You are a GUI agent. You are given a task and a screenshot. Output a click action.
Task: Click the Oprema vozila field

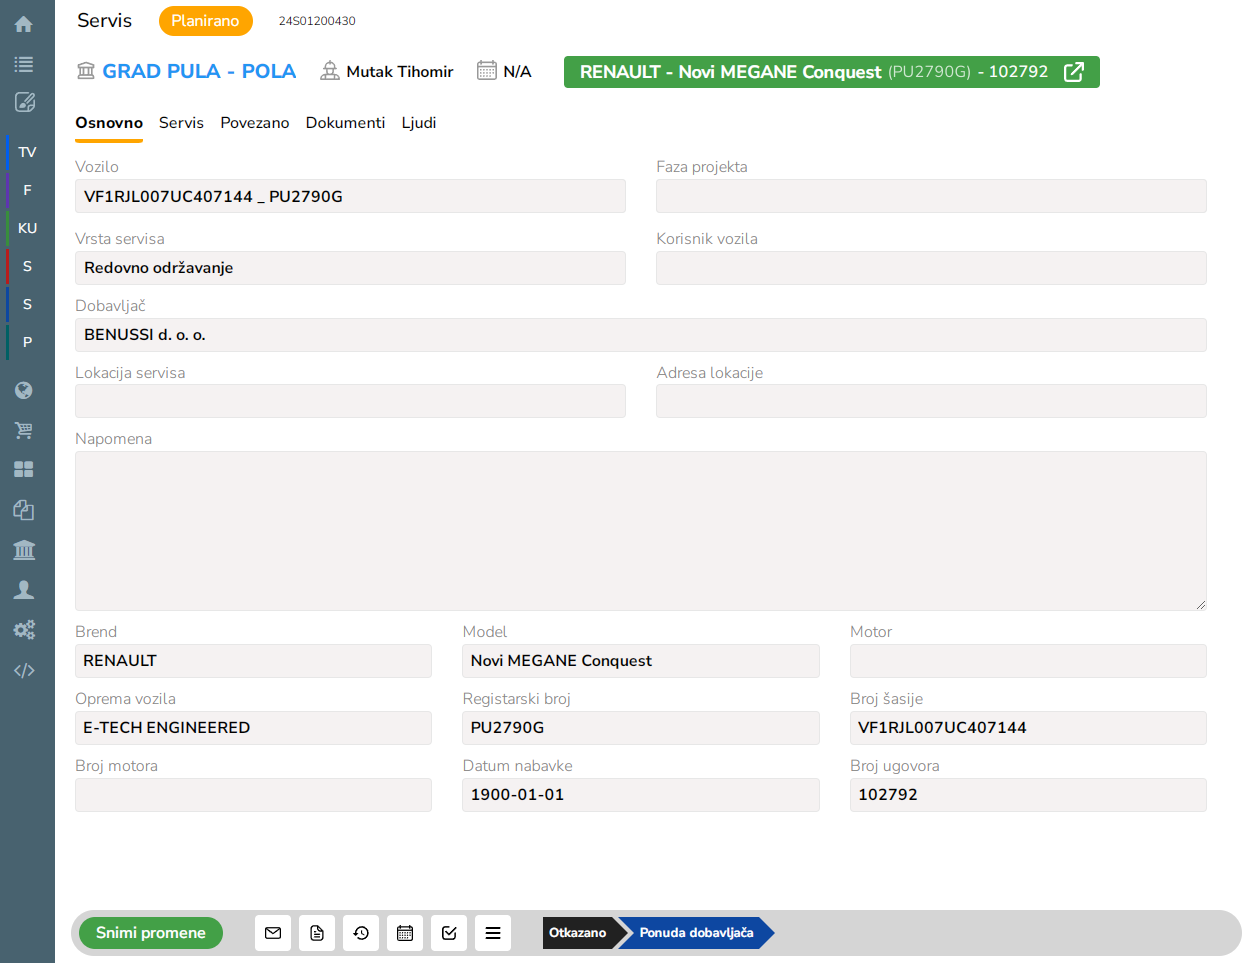(x=253, y=728)
